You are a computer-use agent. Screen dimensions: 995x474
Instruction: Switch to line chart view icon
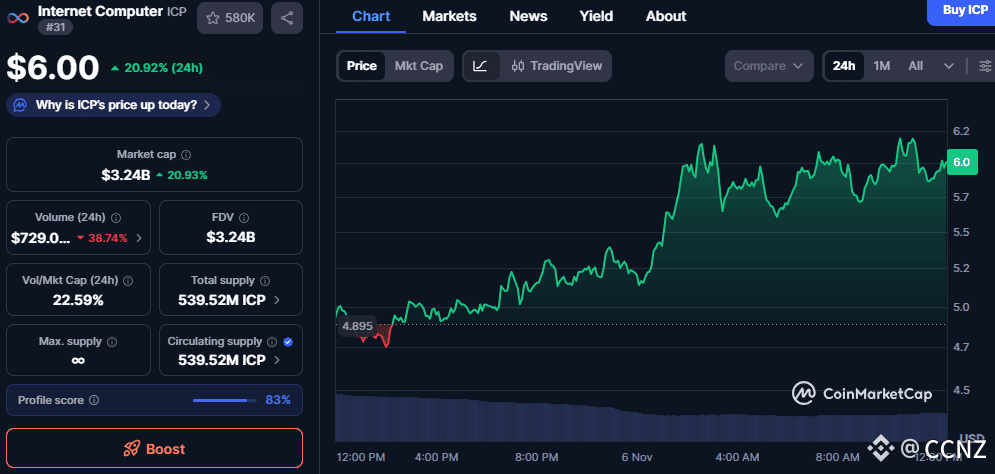coord(480,66)
